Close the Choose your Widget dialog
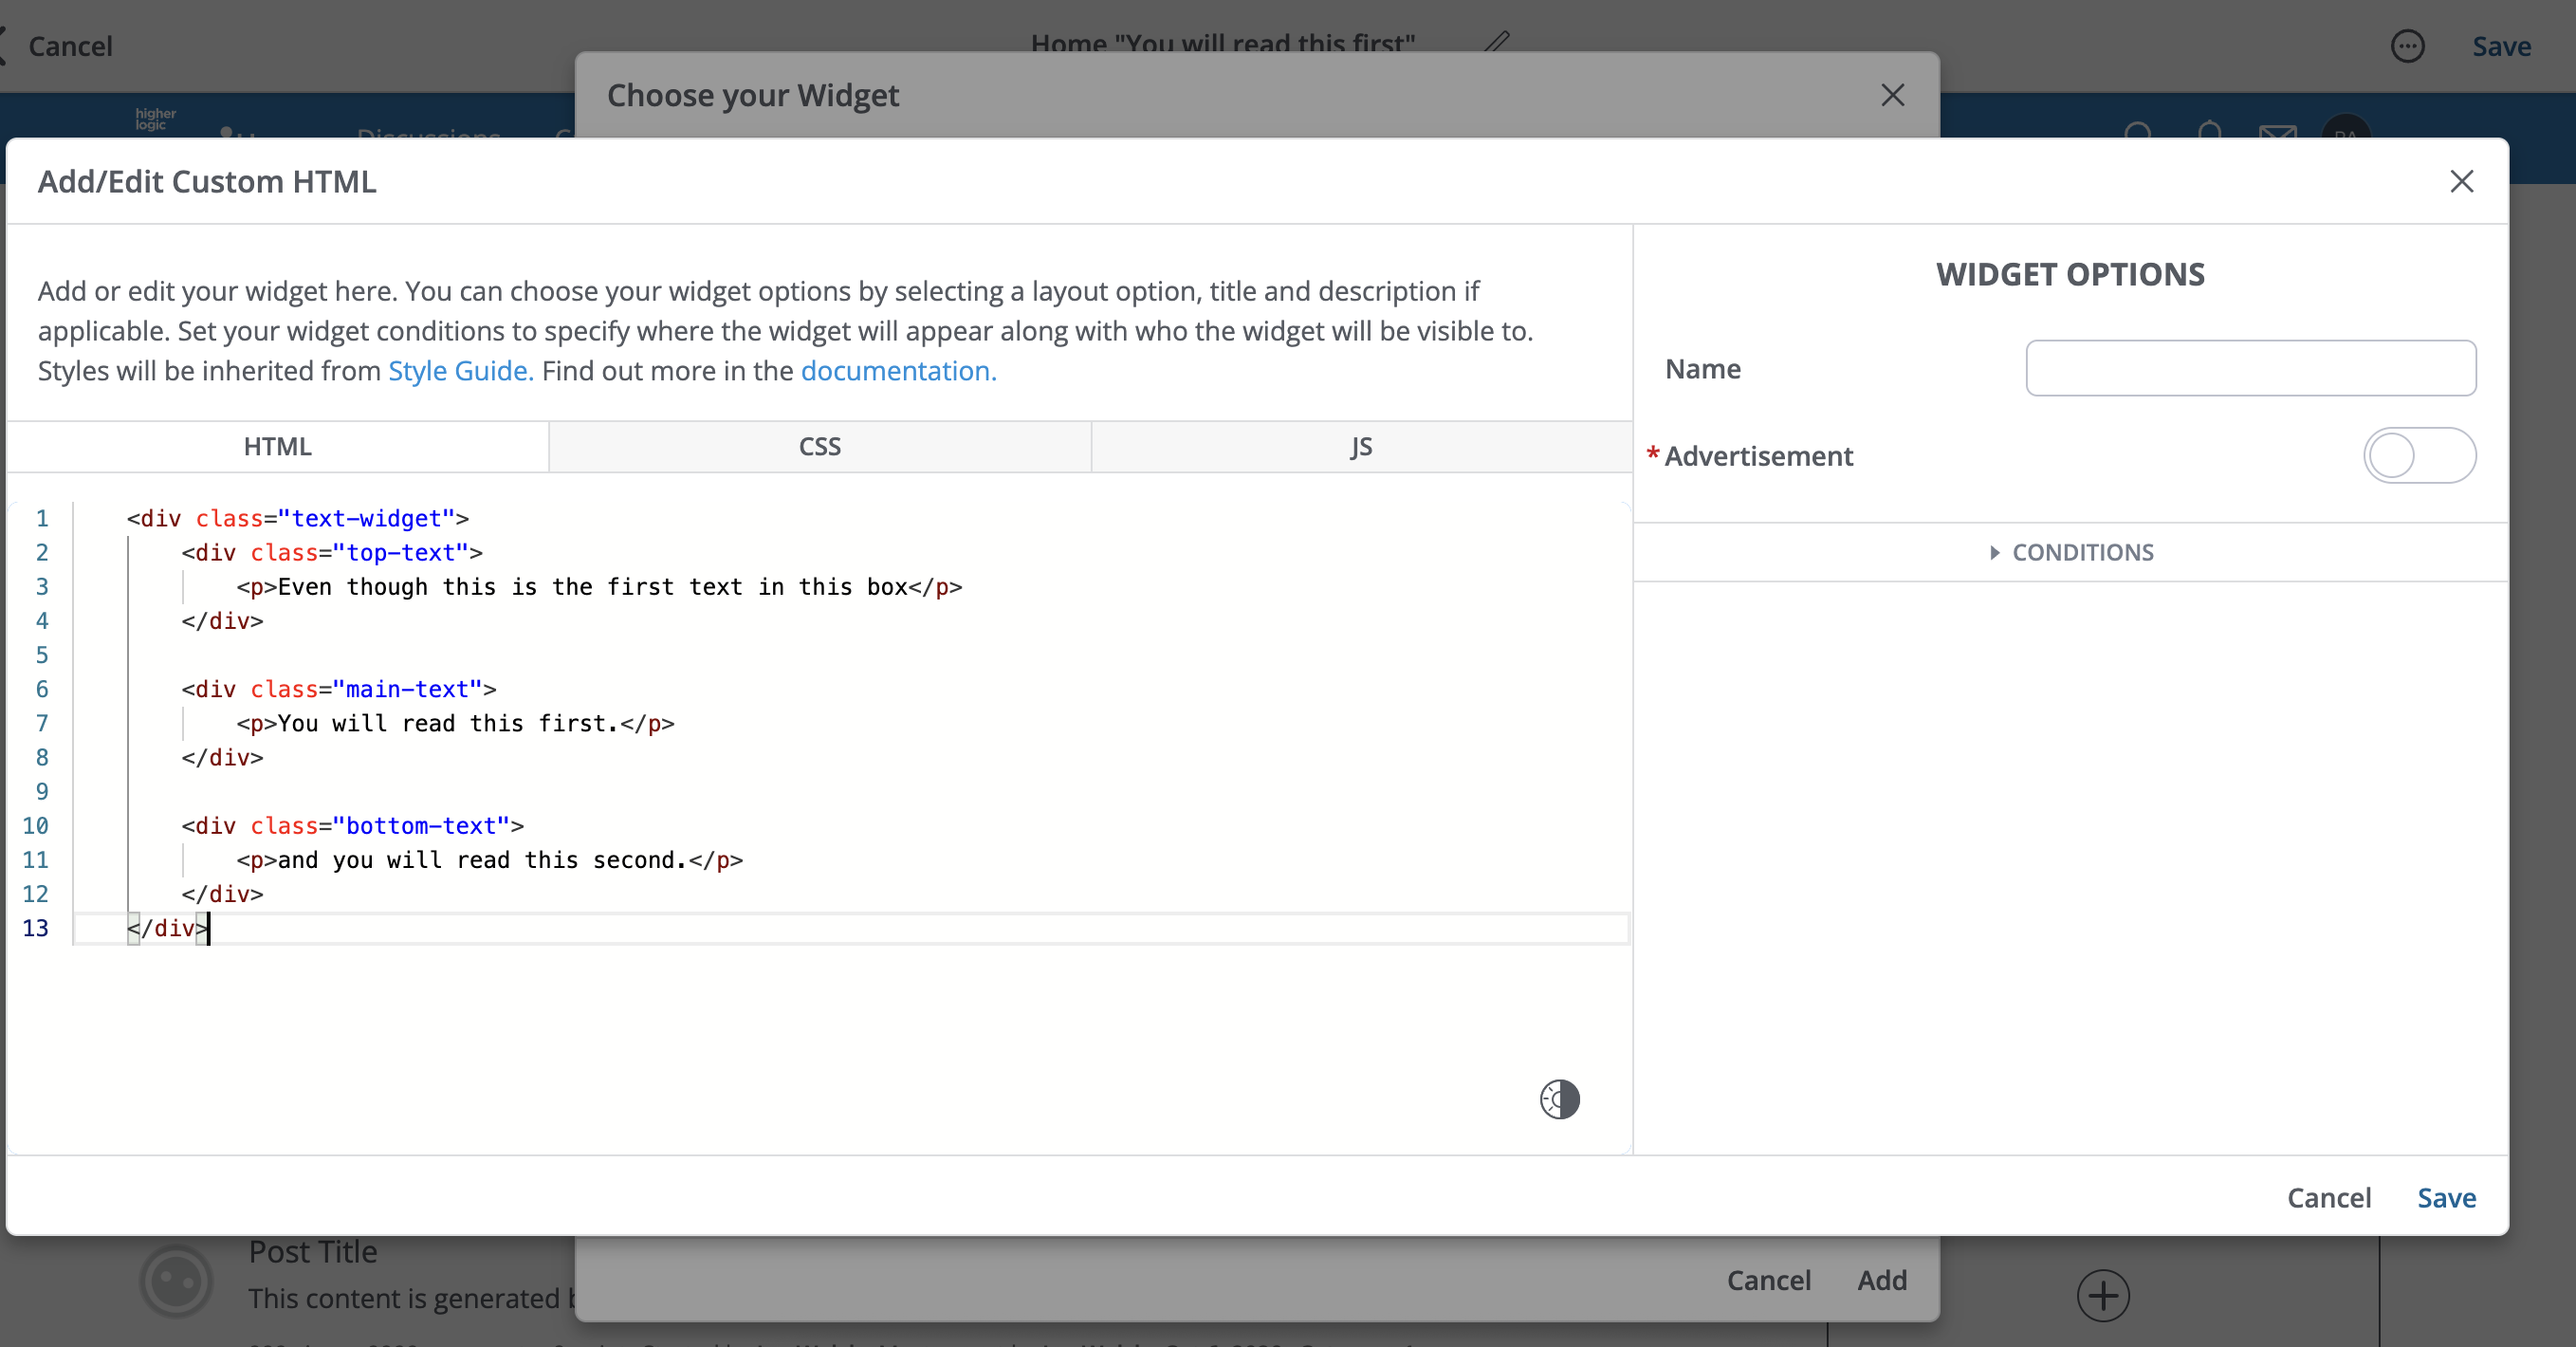Image resolution: width=2576 pixels, height=1347 pixels. pyautogui.click(x=1892, y=95)
